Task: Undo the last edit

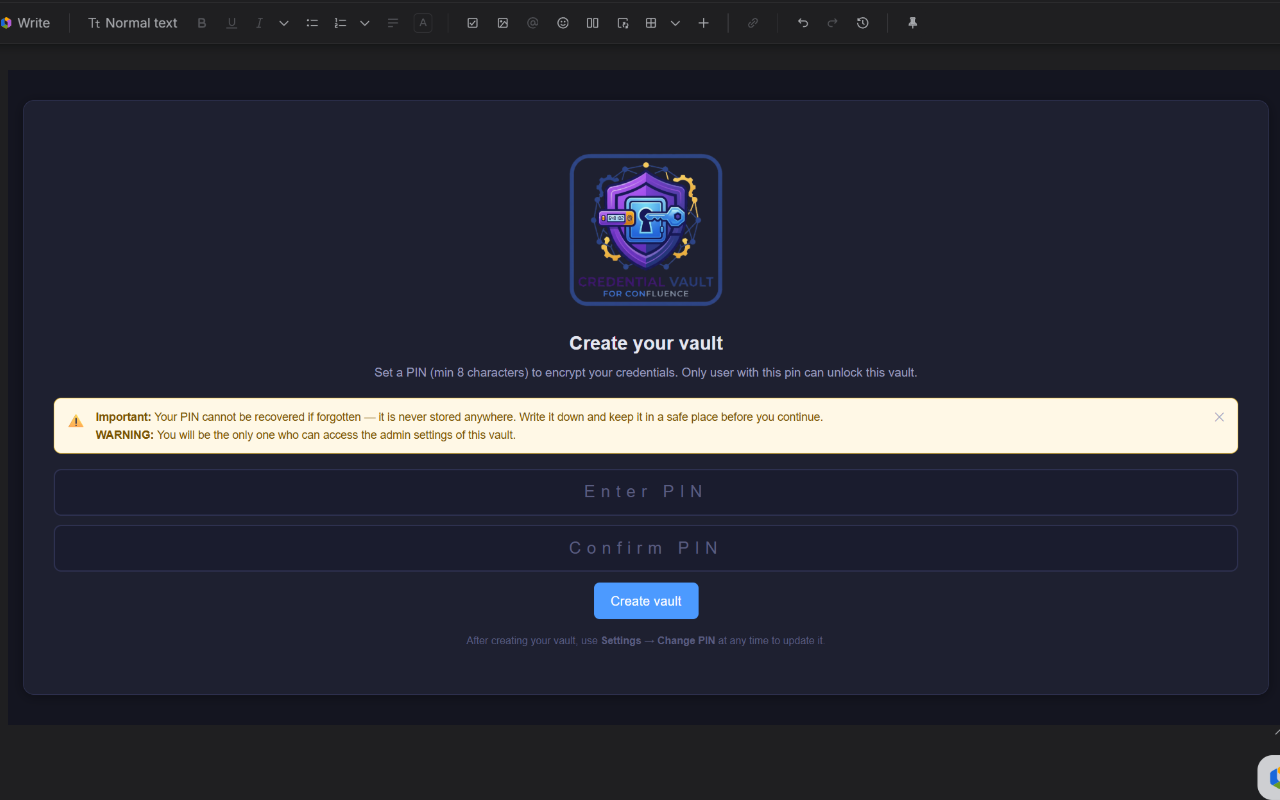Action: point(803,23)
